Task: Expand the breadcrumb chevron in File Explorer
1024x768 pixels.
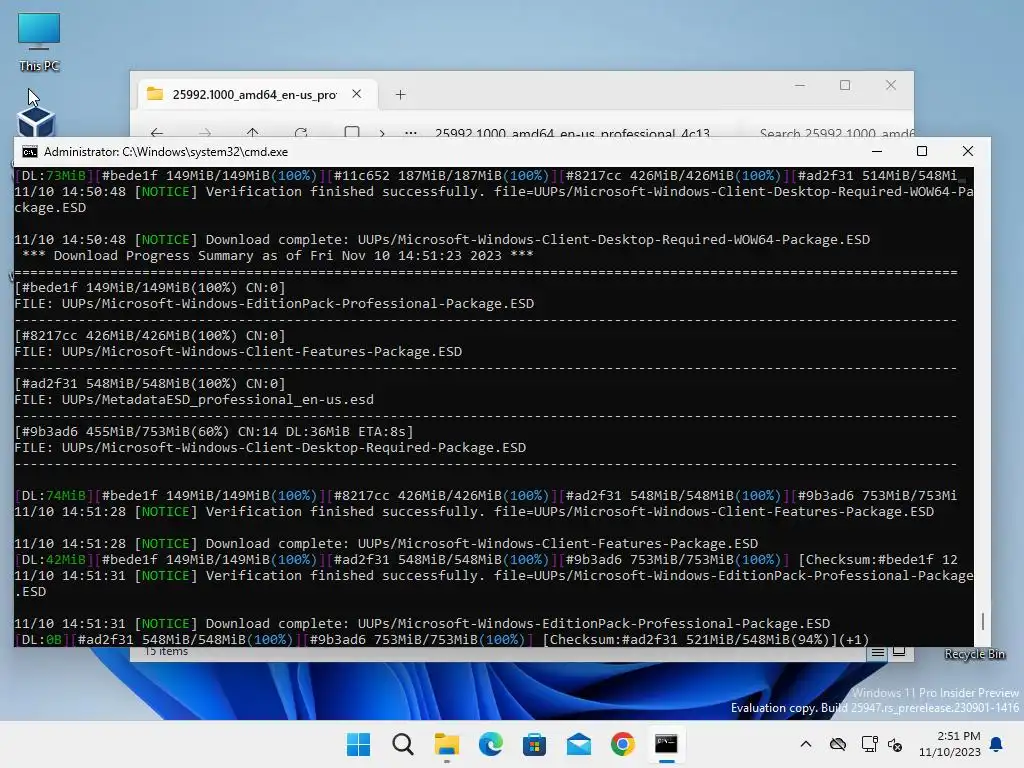Action: coord(382,133)
